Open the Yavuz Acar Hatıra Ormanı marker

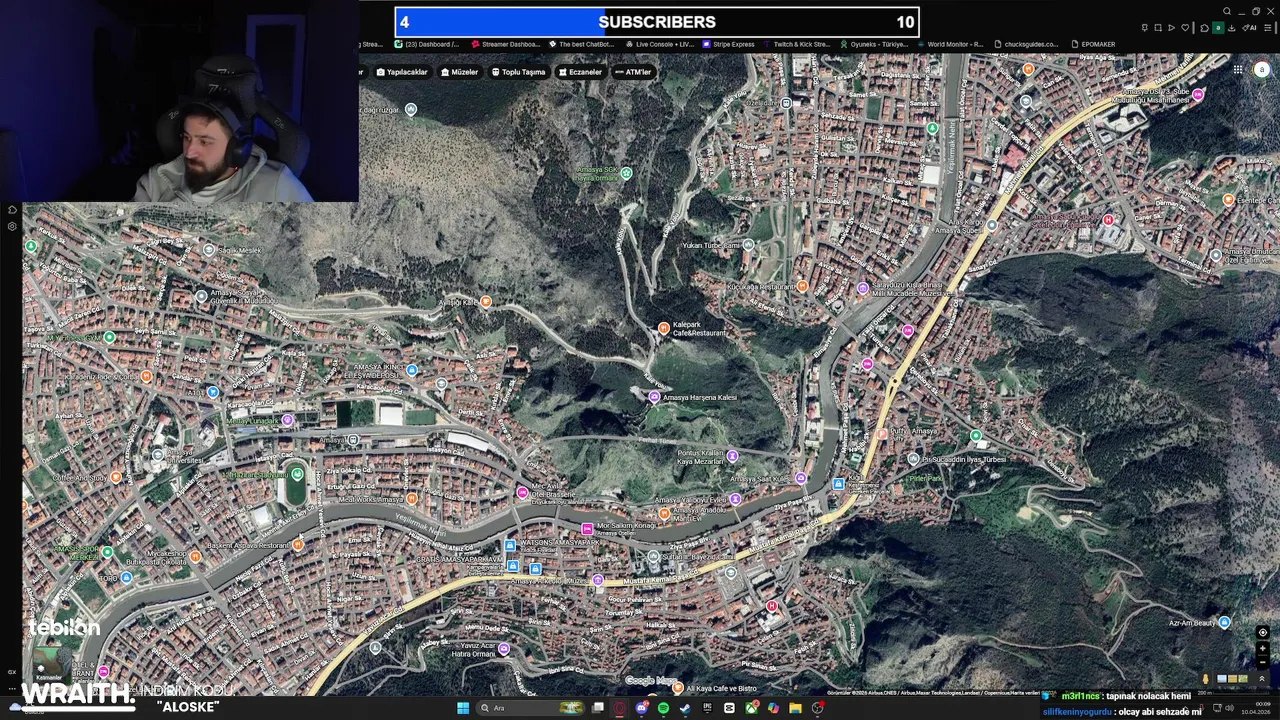504,649
